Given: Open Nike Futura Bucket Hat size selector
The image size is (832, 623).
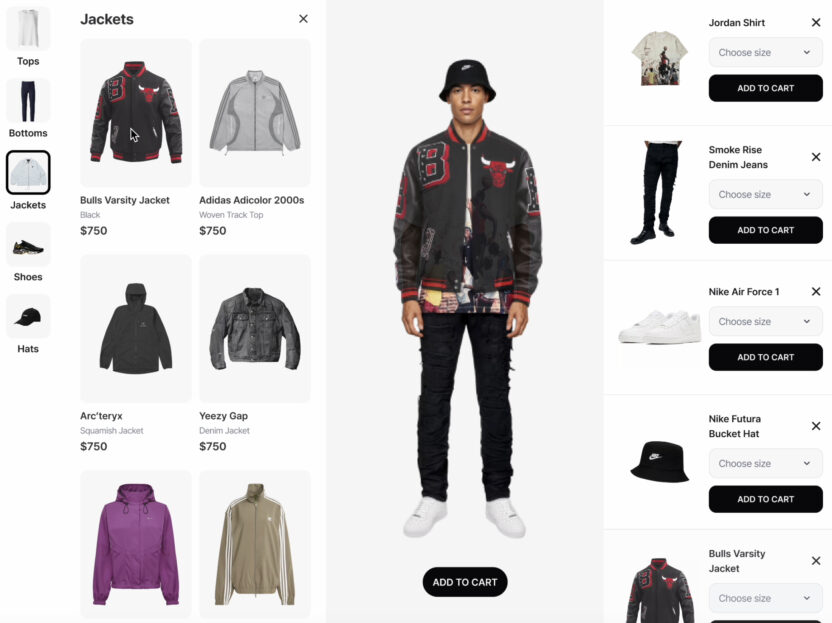Looking at the screenshot, I should 766,463.
